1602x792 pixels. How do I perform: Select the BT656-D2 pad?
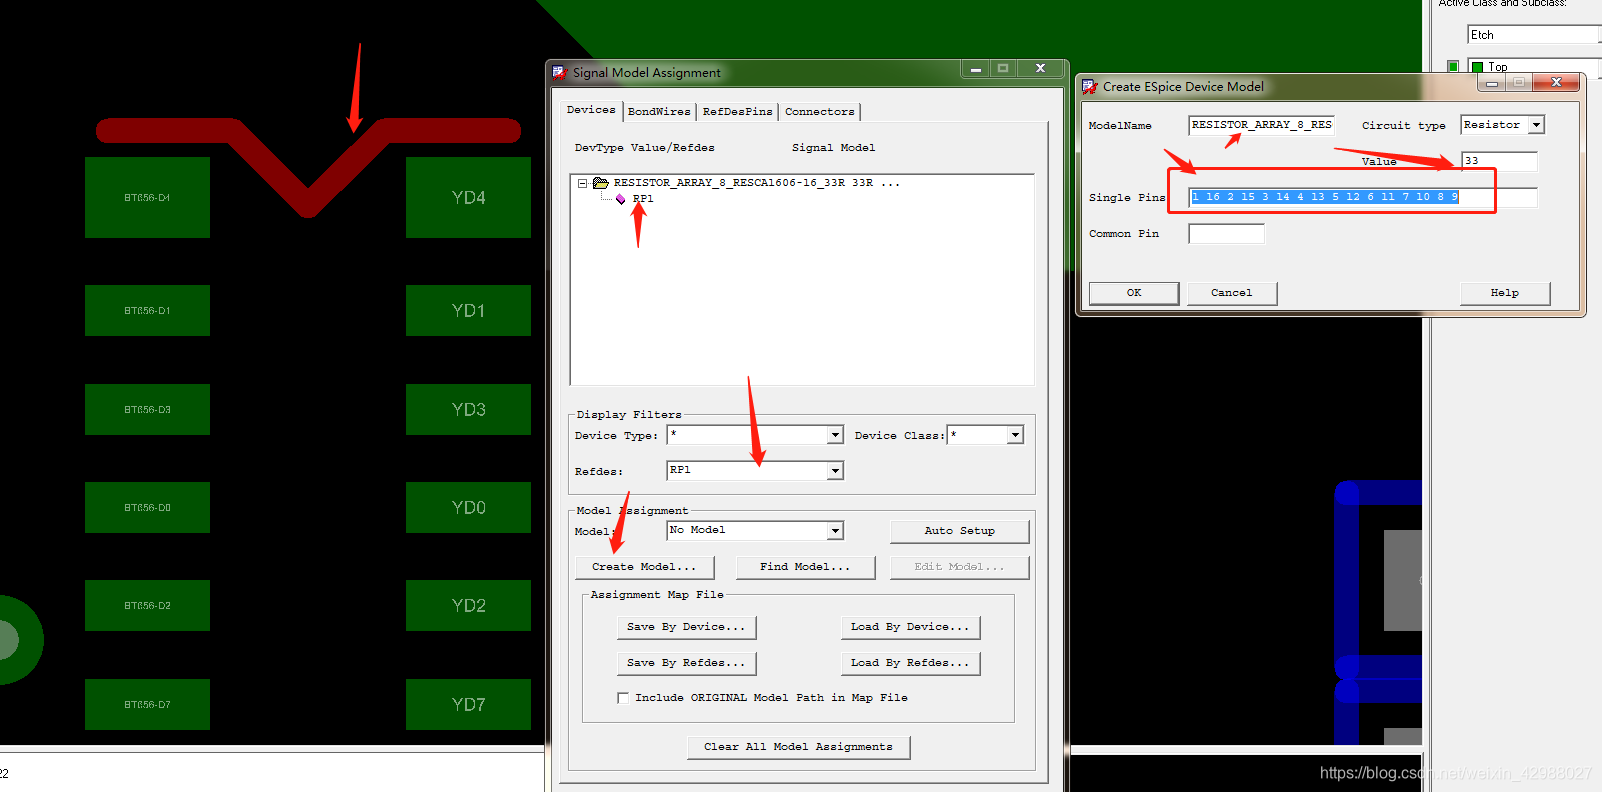[147, 605]
